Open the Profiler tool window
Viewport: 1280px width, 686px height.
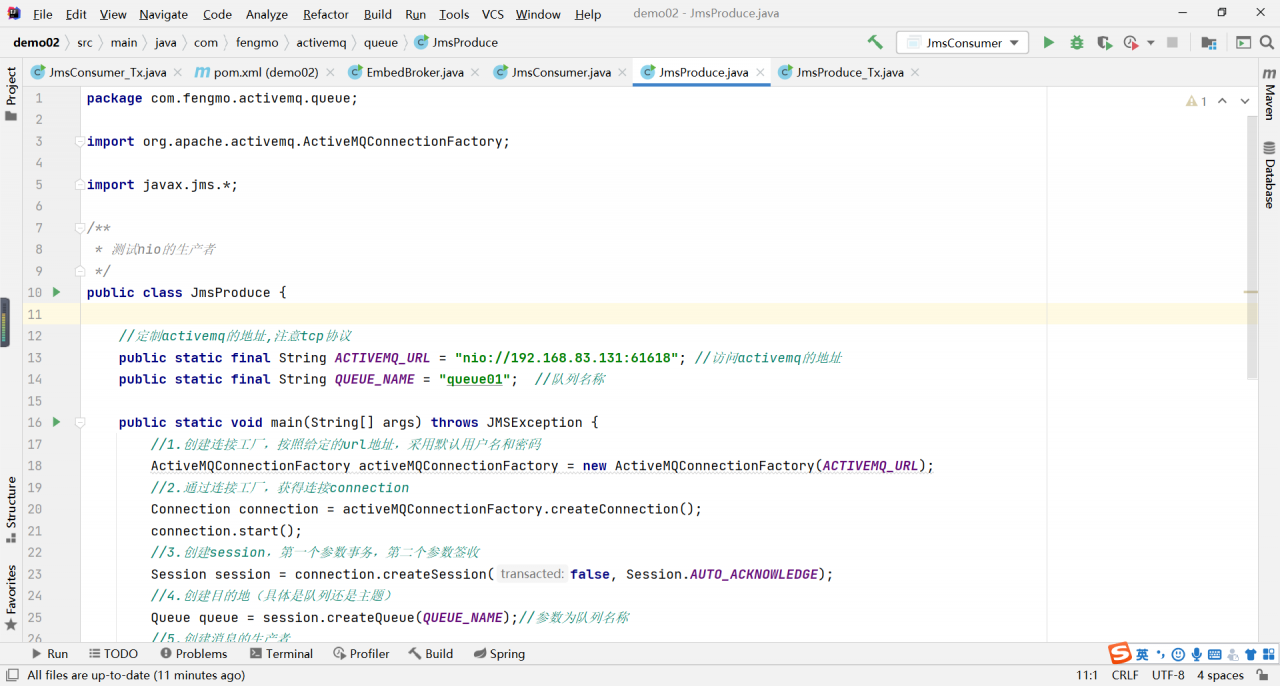click(361, 654)
